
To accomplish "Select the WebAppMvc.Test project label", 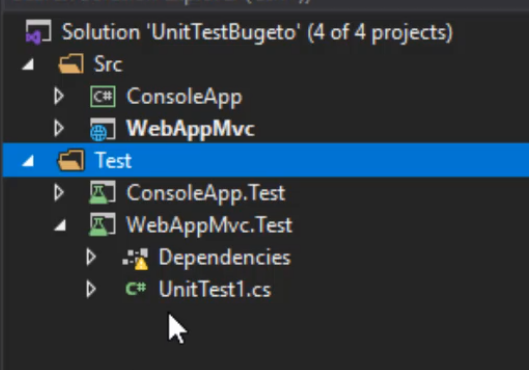I will point(209,225).
